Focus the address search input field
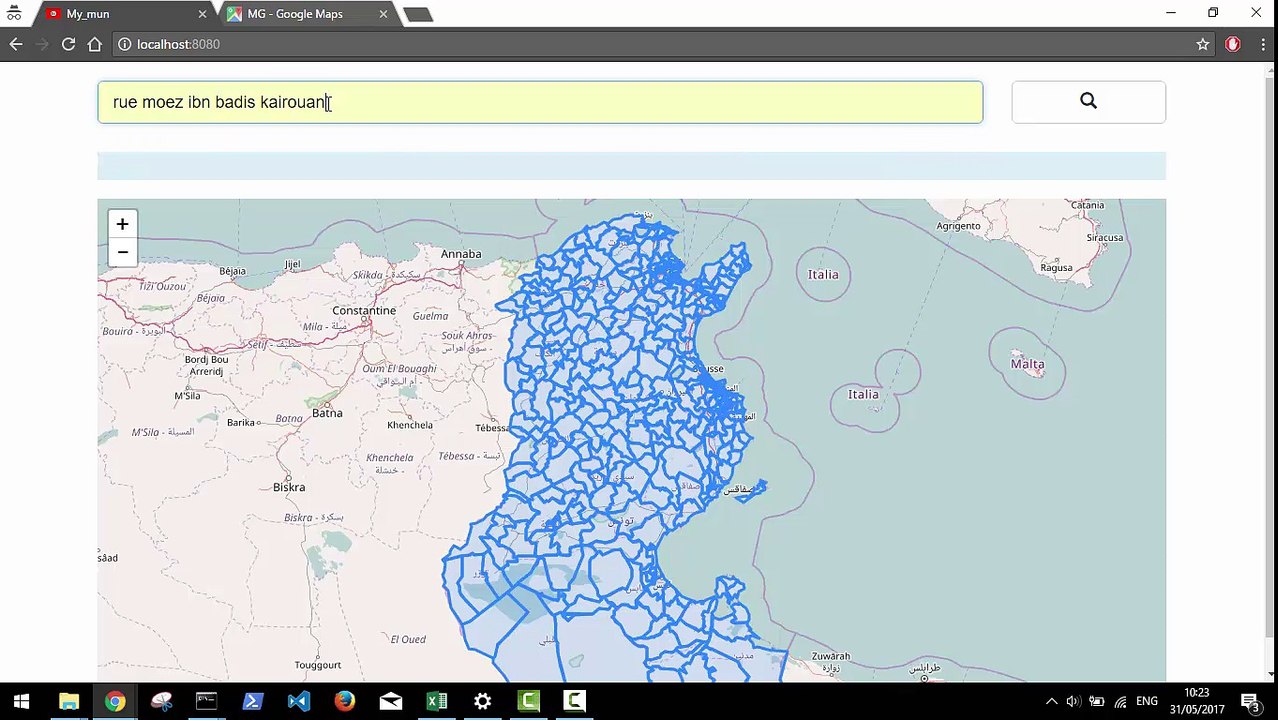Image resolution: width=1278 pixels, height=720 pixels. 540,102
